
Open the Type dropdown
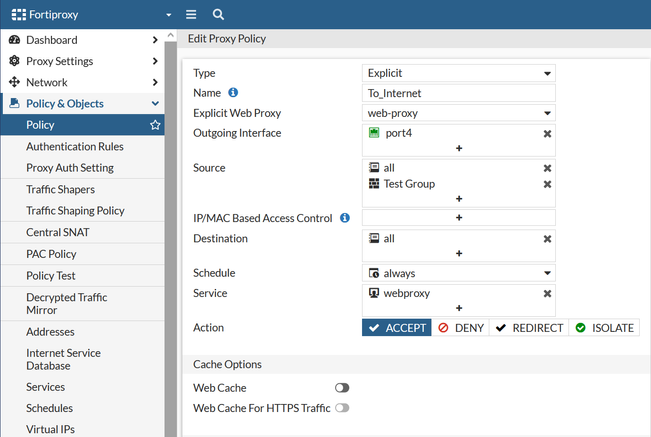click(x=458, y=73)
